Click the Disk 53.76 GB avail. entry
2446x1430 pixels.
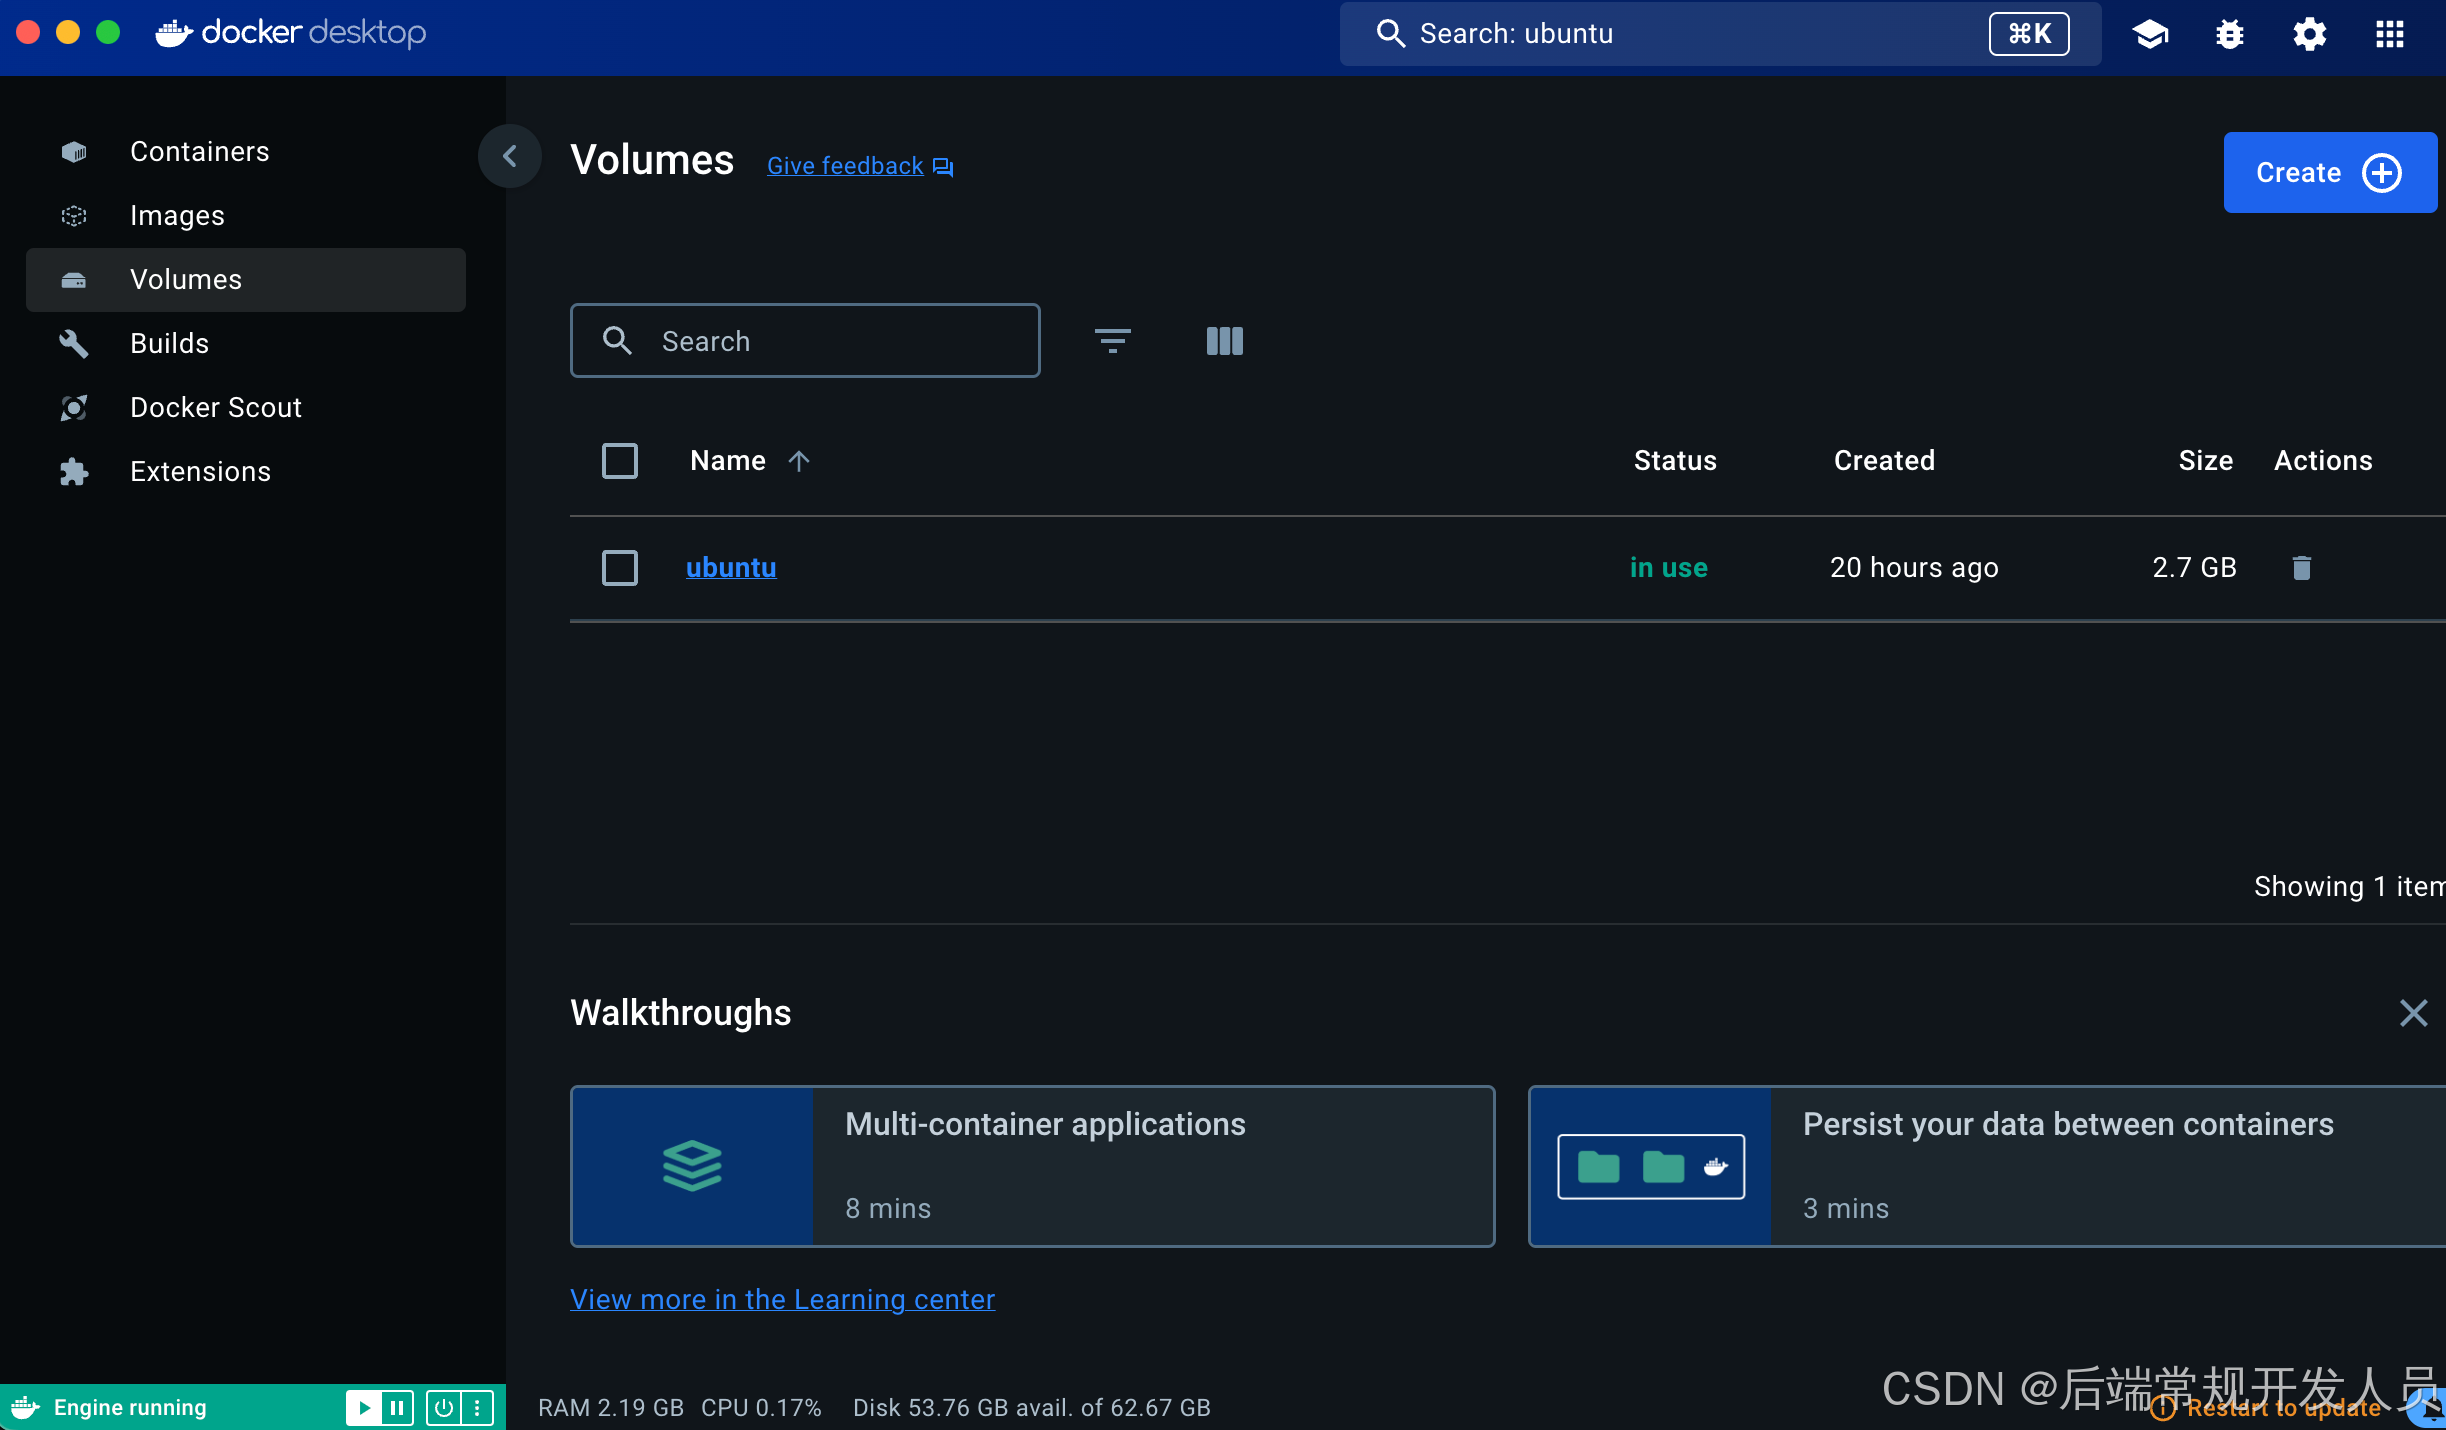tap(1032, 1408)
